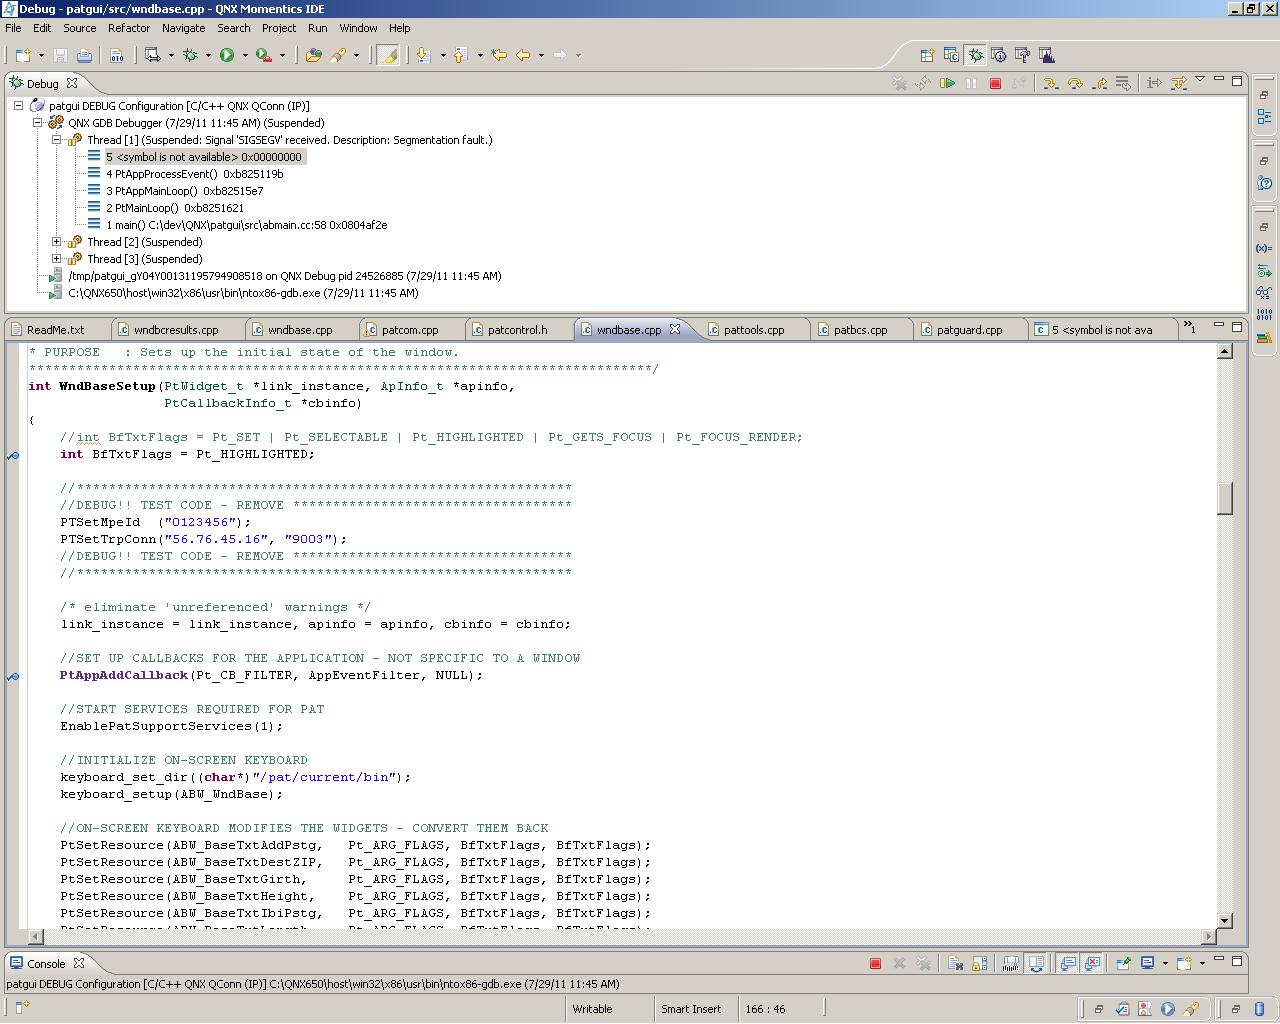Switch to the pattools.cpp editor tab
The height and width of the screenshot is (1024, 1280).
tap(753, 330)
